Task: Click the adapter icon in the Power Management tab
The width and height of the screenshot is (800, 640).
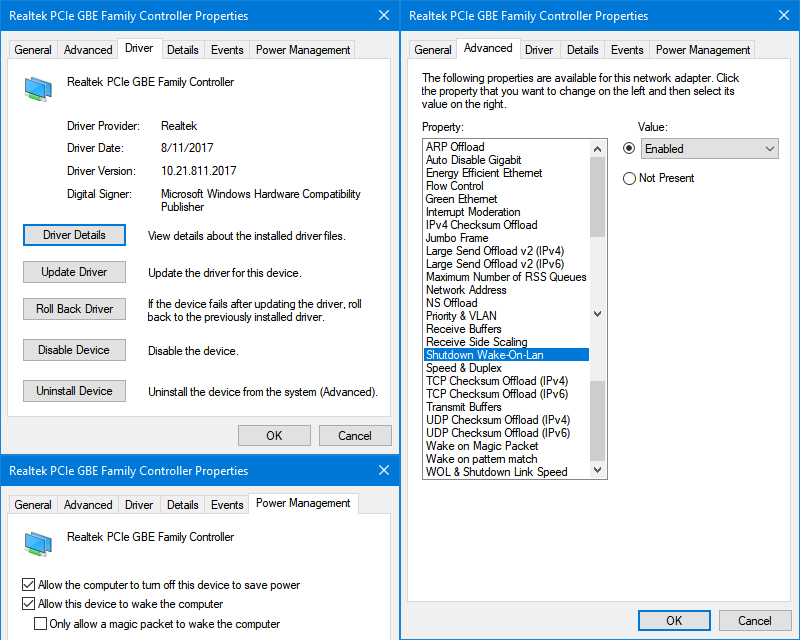Action: [38, 544]
